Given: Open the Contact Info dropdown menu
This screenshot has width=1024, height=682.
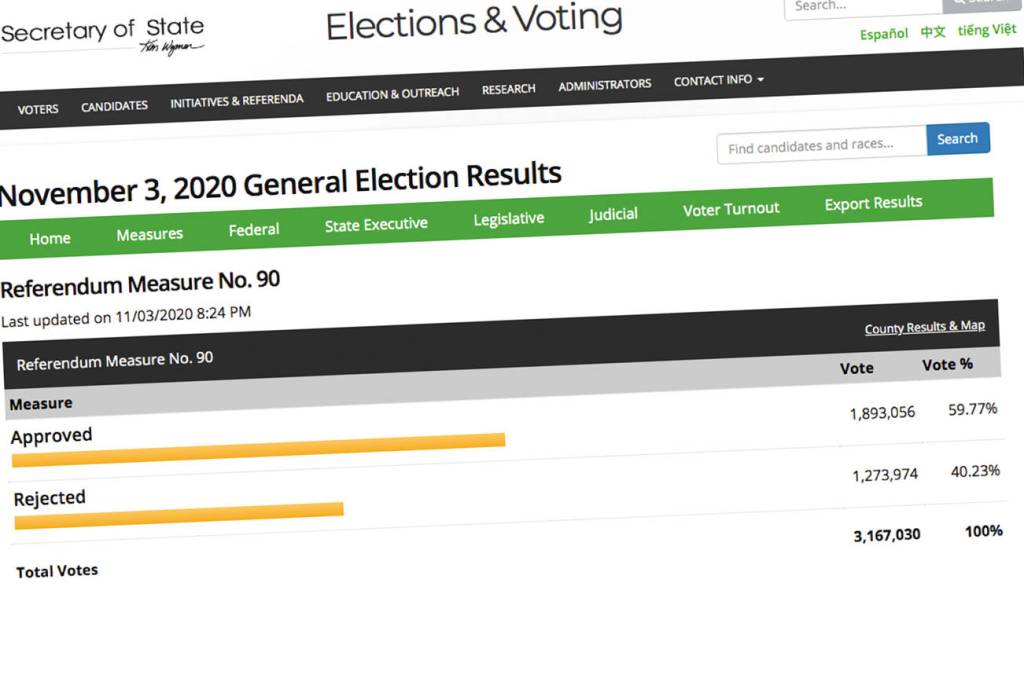Looking at the screenshot, I should pyautogui.click(x=716, y=80).
